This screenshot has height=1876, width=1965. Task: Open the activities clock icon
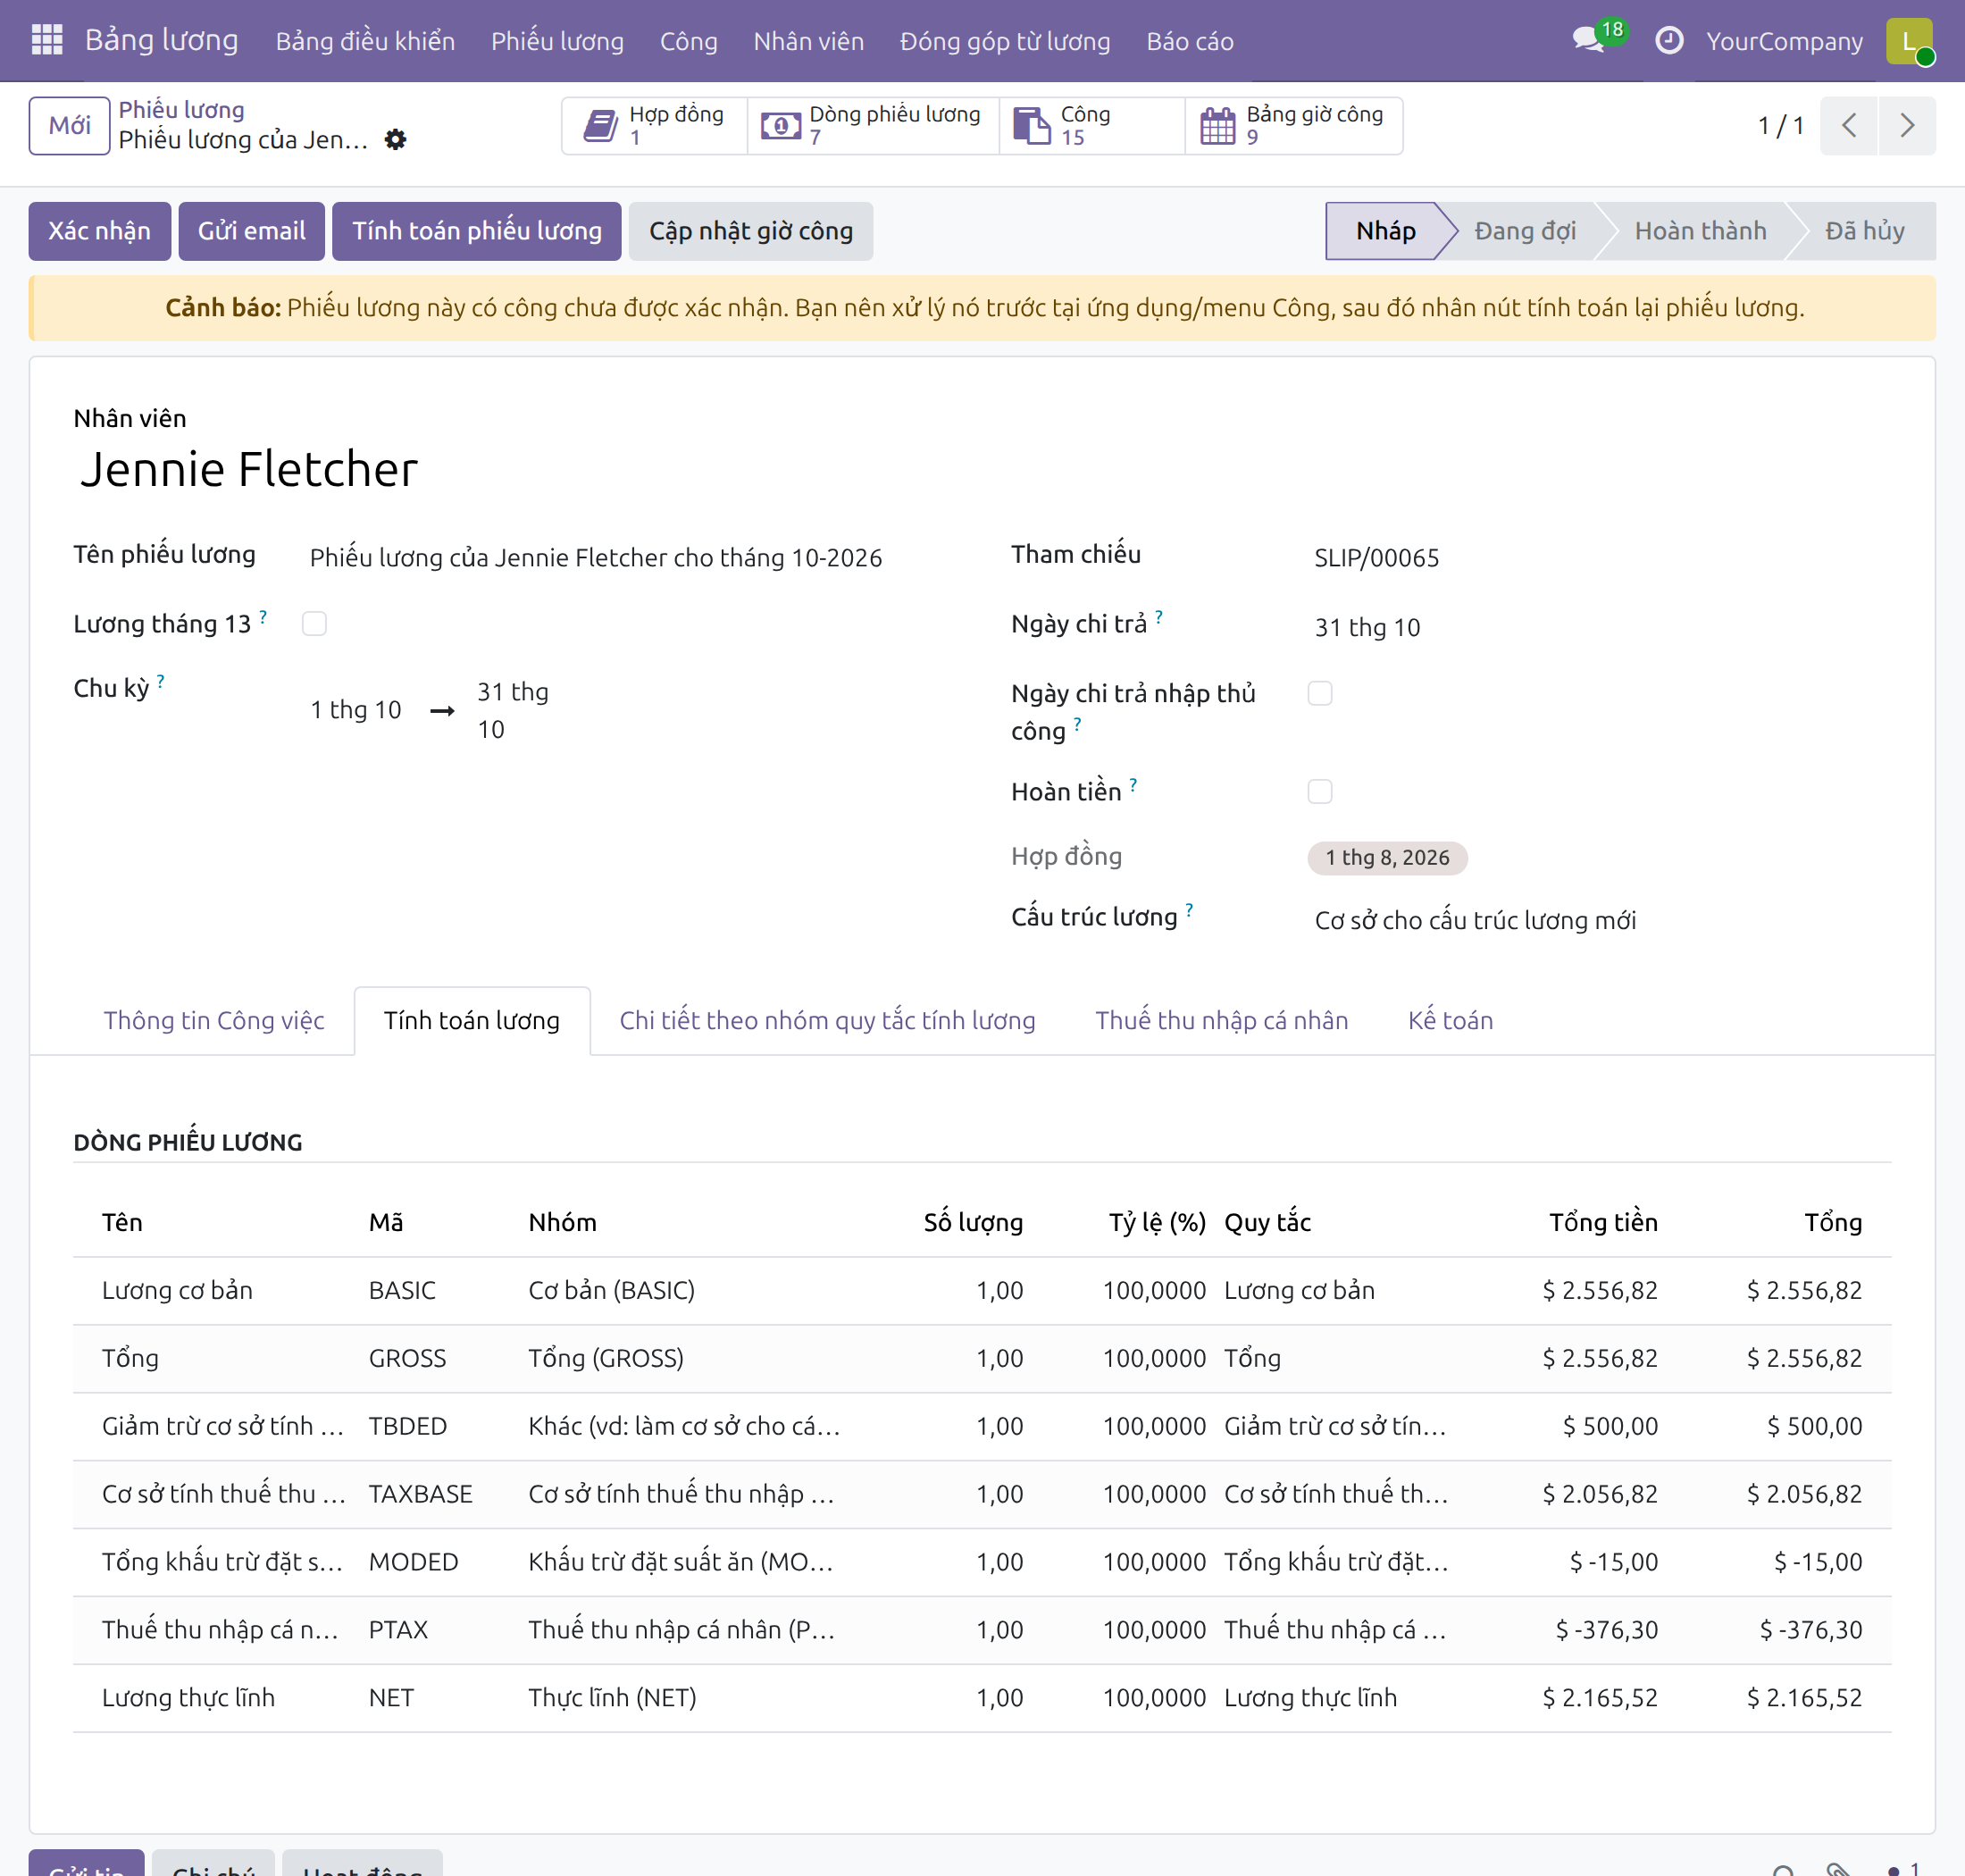(x=1669, y=40)
